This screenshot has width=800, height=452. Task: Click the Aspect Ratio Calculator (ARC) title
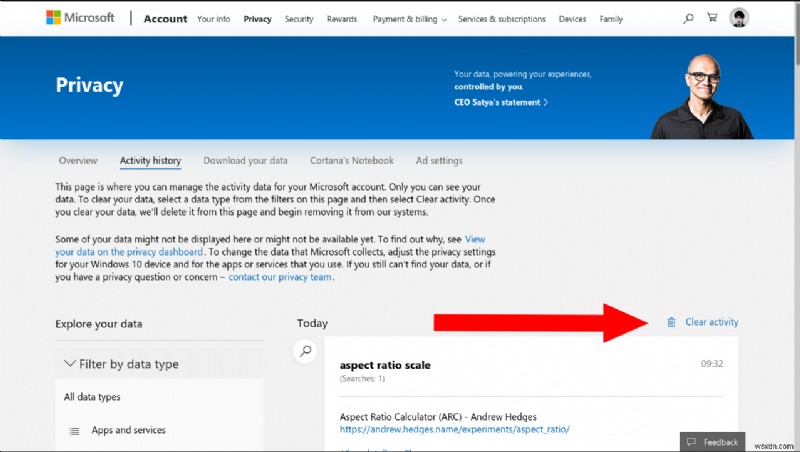click(438, 416)
